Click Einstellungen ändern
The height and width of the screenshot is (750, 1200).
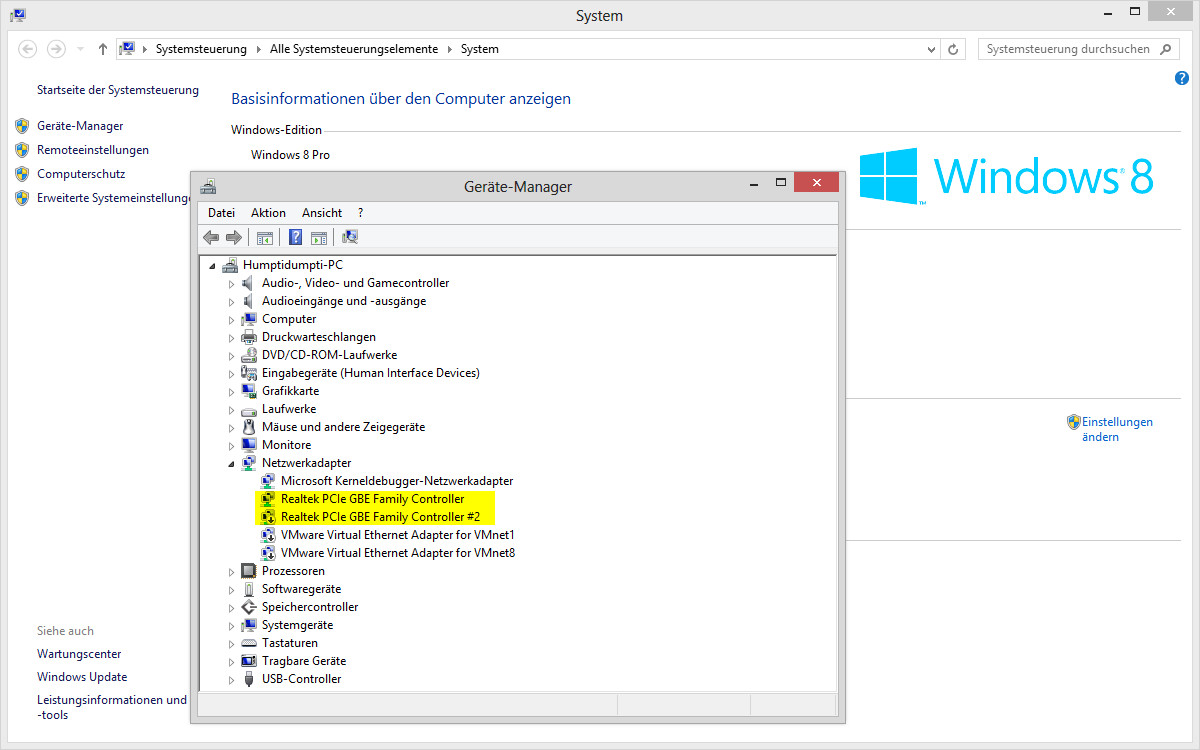click(1117, 429)
